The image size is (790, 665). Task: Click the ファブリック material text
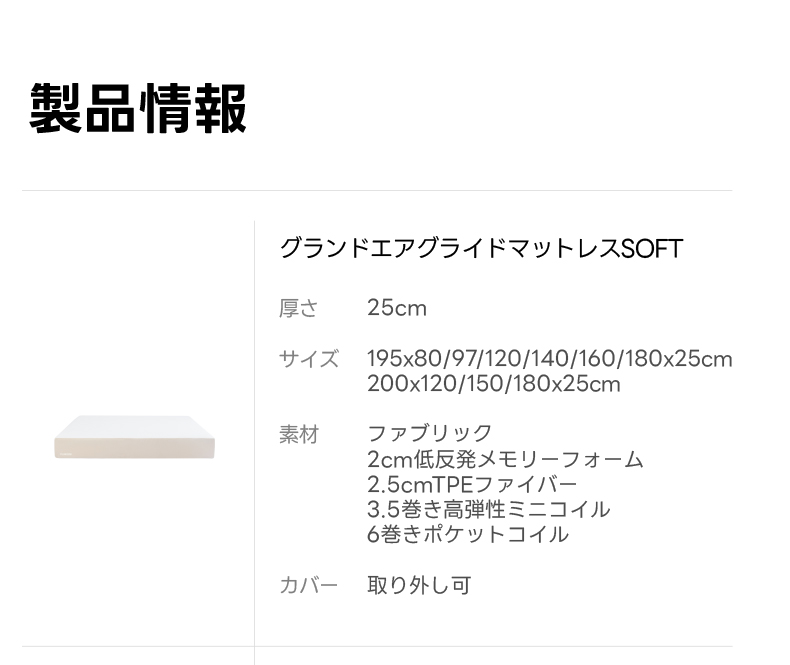[430, 433]
